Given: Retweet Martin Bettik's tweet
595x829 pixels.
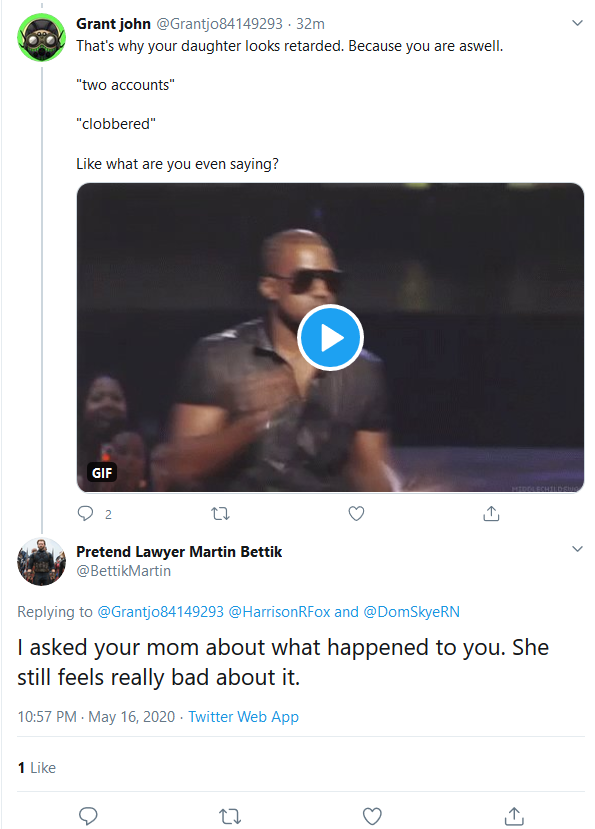Looking at the screenshot, I should [230, 816].
